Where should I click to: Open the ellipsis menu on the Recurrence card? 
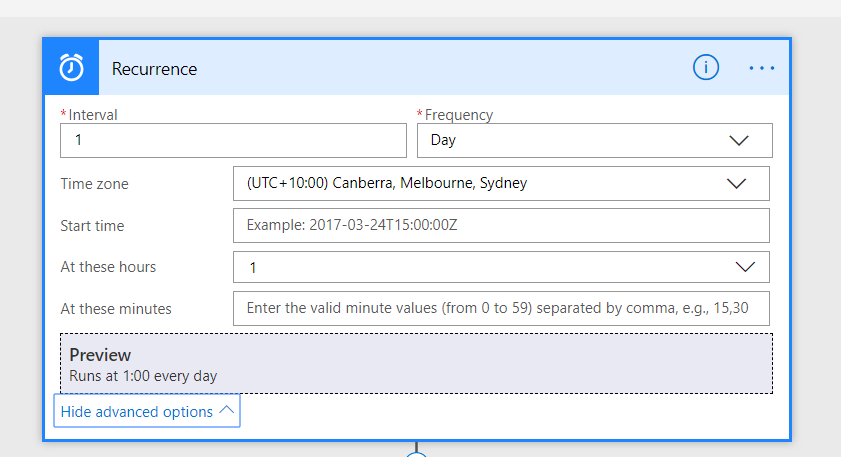click(x=762, y=68)
